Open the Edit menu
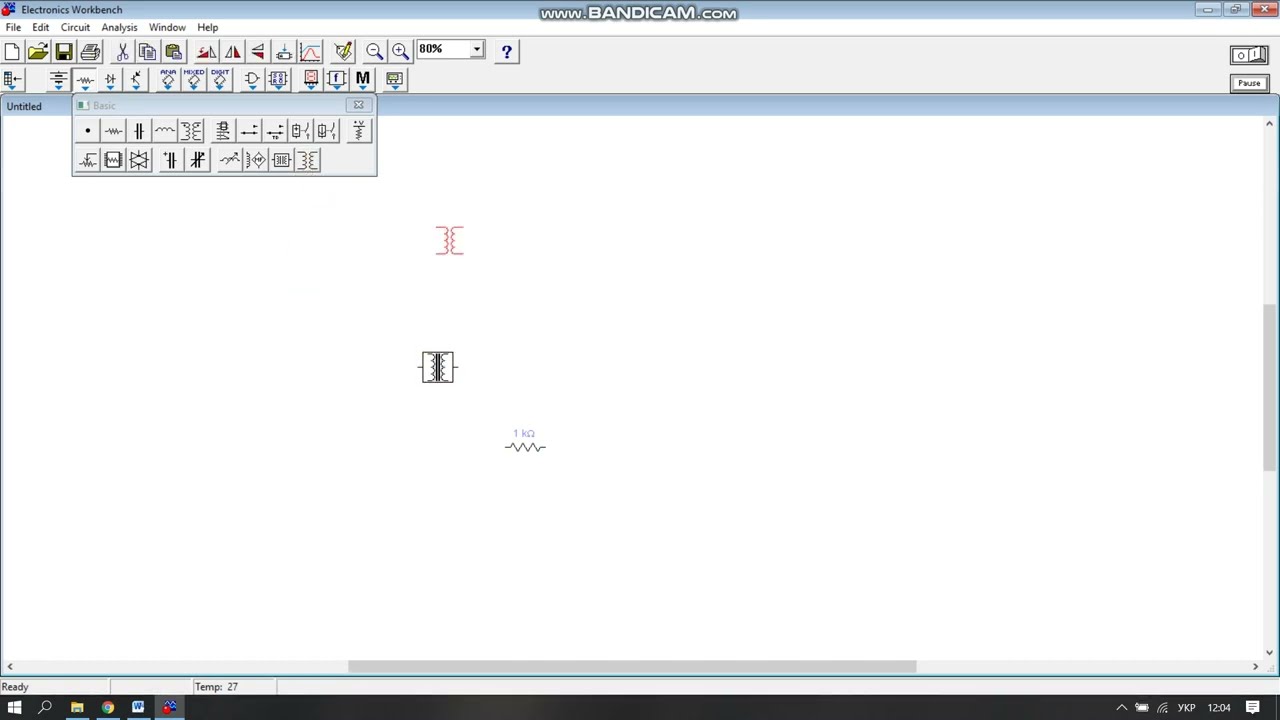Screen dimensions: 1280x720 (x=40, y=27)
